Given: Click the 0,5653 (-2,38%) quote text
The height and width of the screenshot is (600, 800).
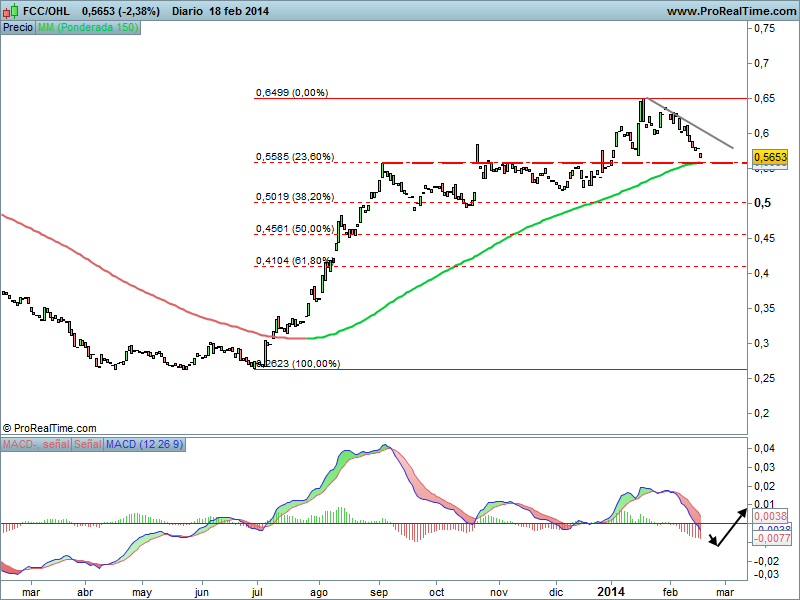Looking at the screenshot, I should (121, 11).
